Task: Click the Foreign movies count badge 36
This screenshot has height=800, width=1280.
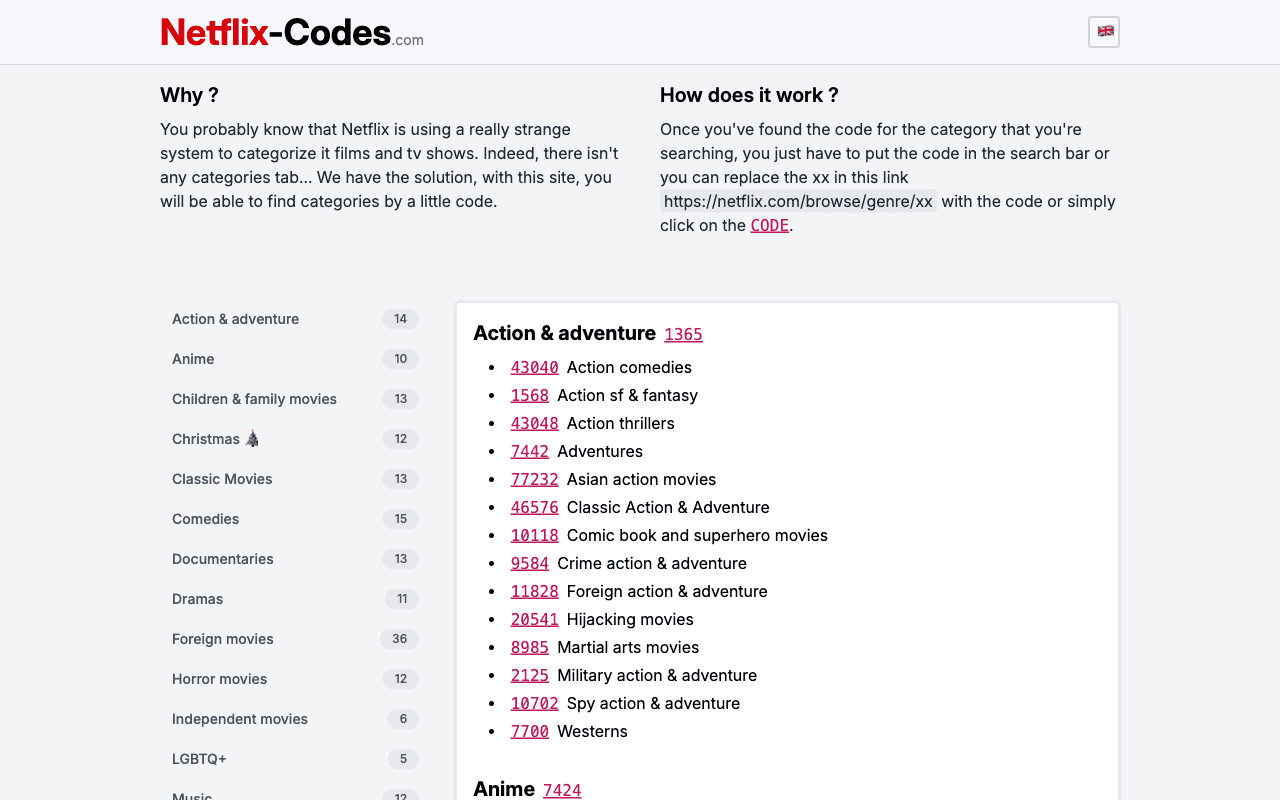Action: 400,639
